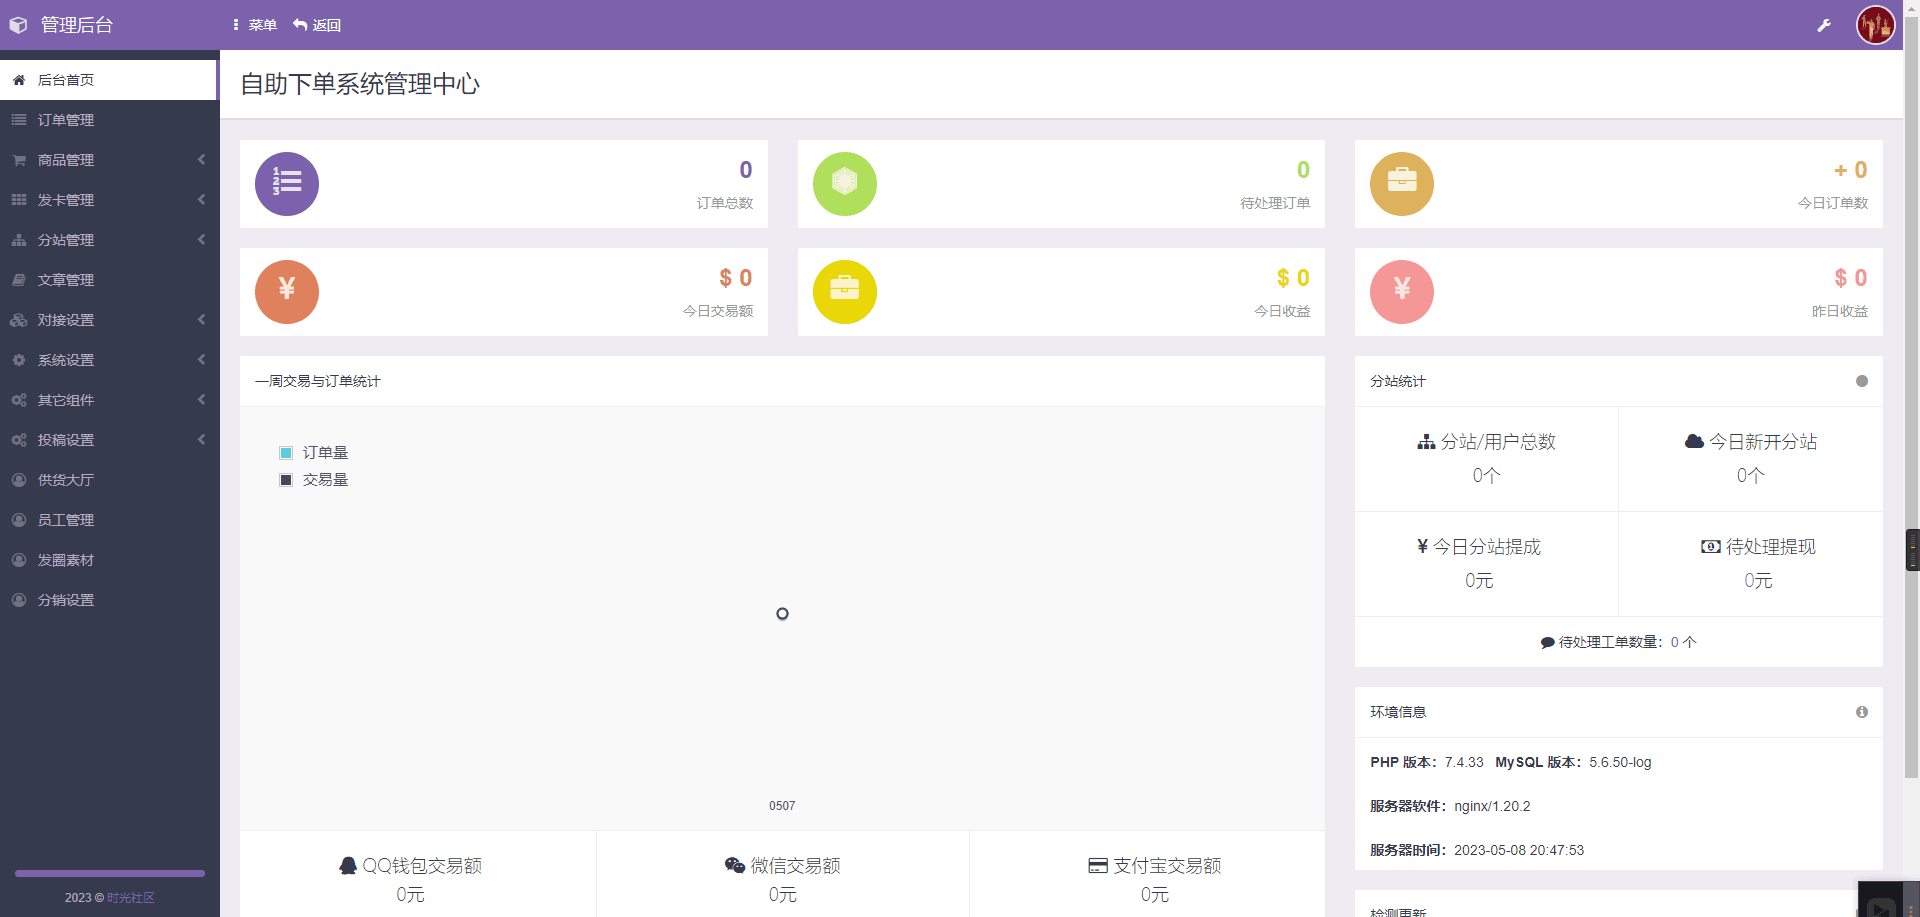
Task: Click the 对接设置 icon in sidebar
Action: 18,319
